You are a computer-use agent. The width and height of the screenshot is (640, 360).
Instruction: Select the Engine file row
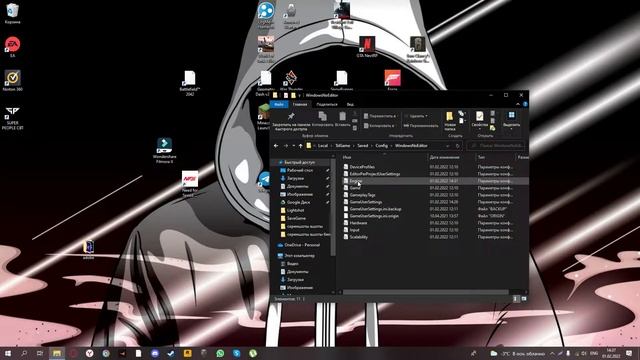[x=435, y=181]
